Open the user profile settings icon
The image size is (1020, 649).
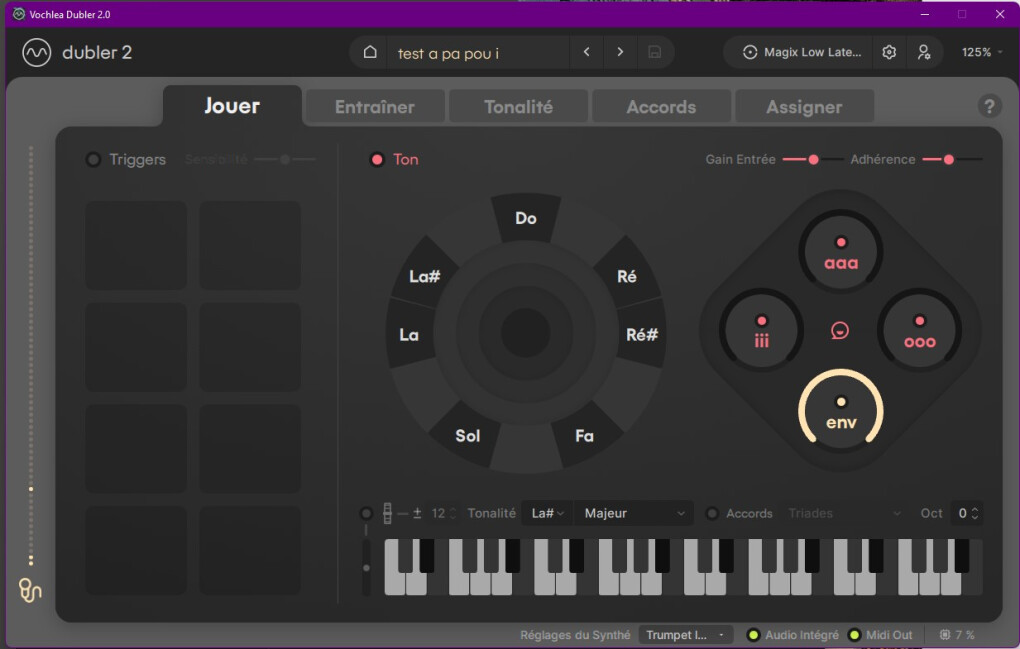pyautogui.click(x=924, y=53)
